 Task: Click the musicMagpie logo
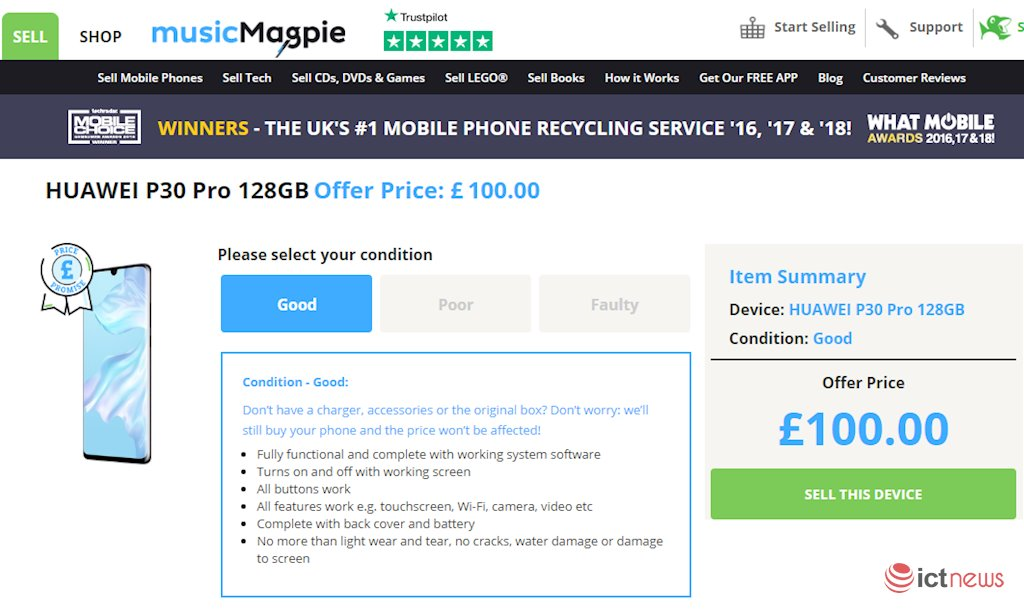coord(248,35)
